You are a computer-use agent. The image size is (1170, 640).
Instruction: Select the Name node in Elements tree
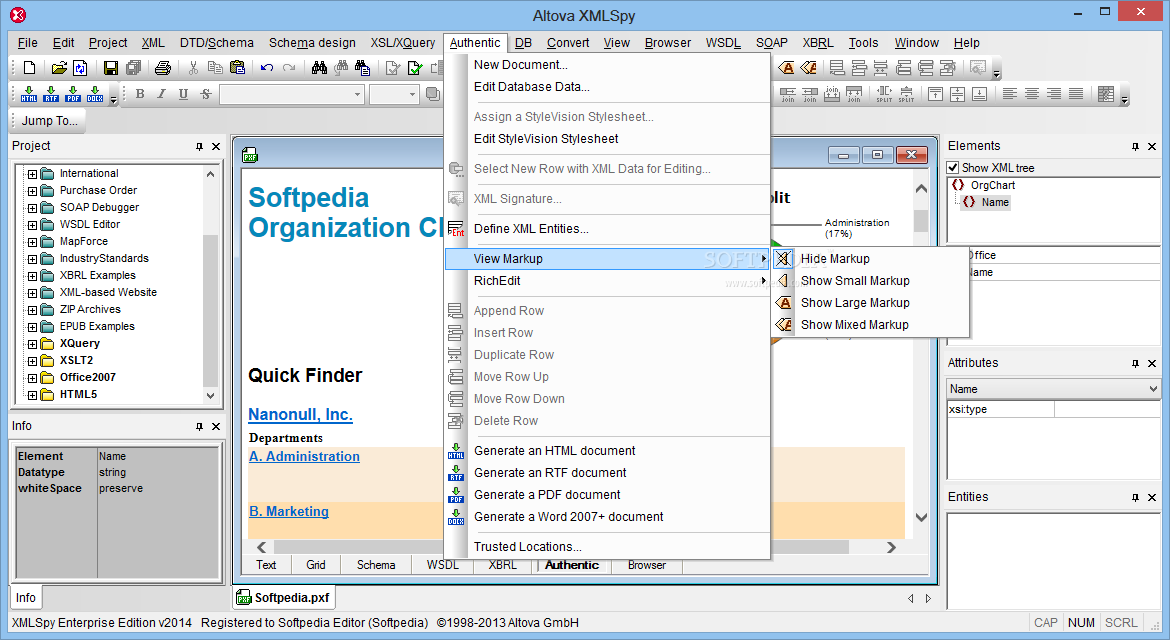[x=995, y=202]
